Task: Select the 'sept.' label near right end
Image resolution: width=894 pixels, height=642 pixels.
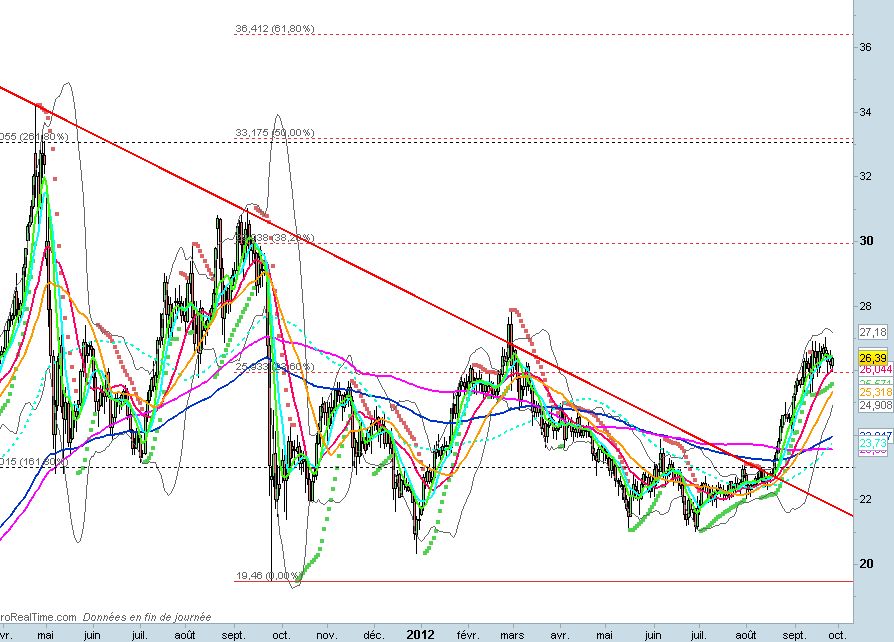Action: point(795,635)
